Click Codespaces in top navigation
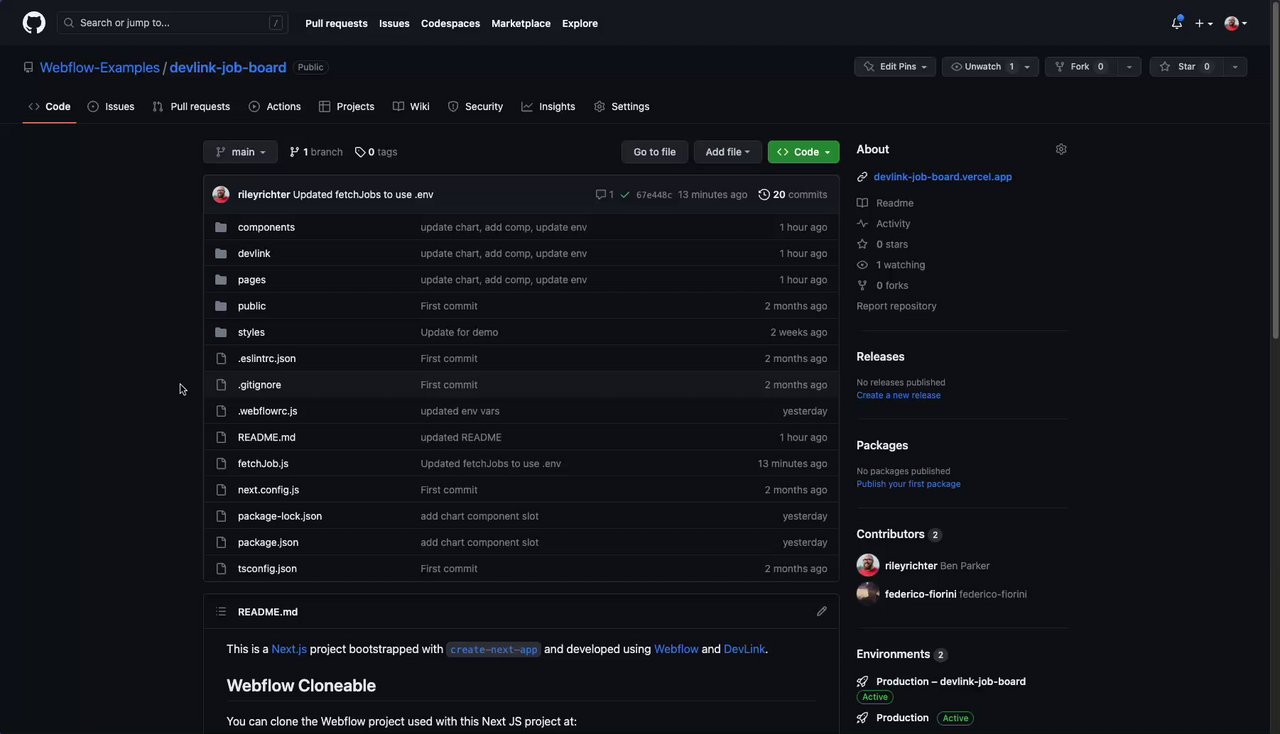This screenshot has height=734, width=1280. (450, 23)
